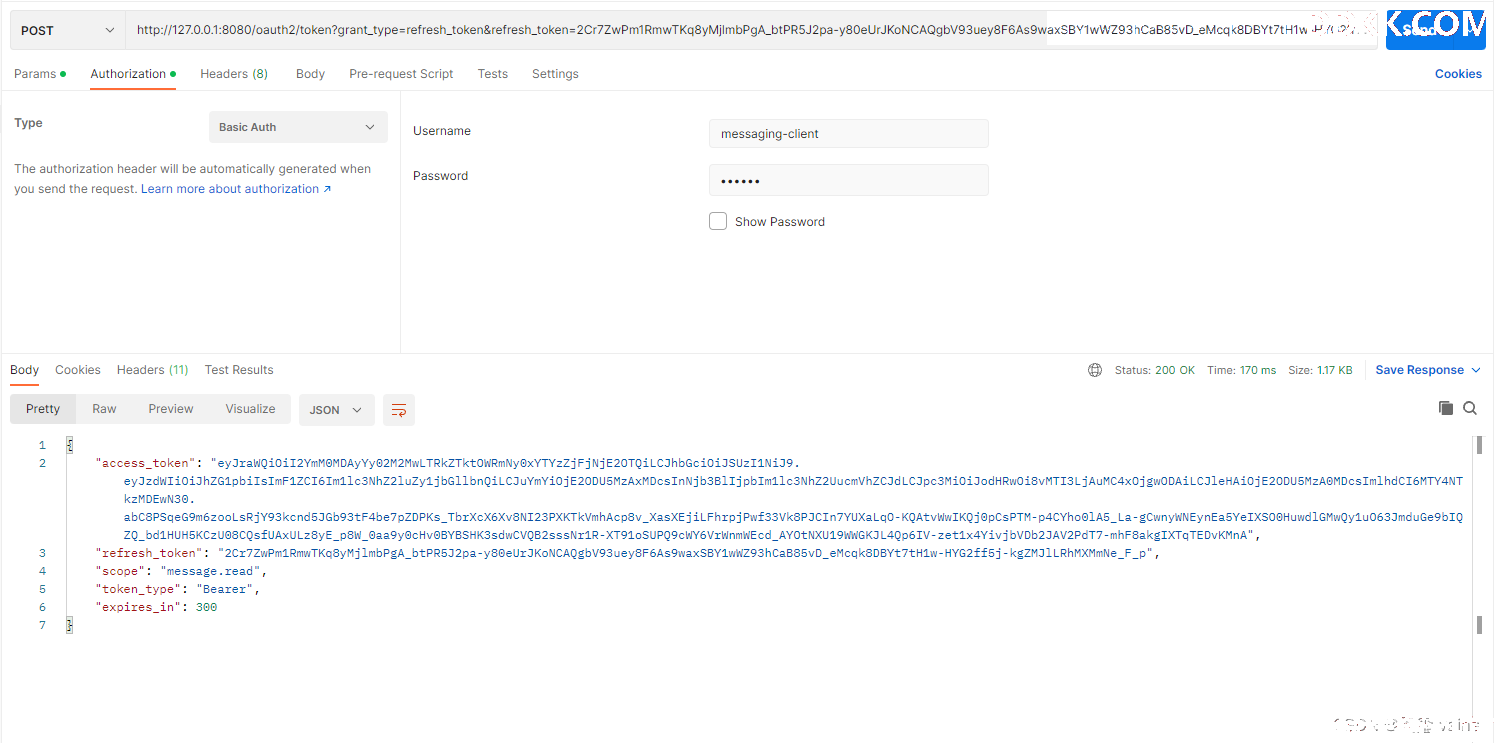
Task: Open the JSON format dropdown
Action: [x=337, y=410]
